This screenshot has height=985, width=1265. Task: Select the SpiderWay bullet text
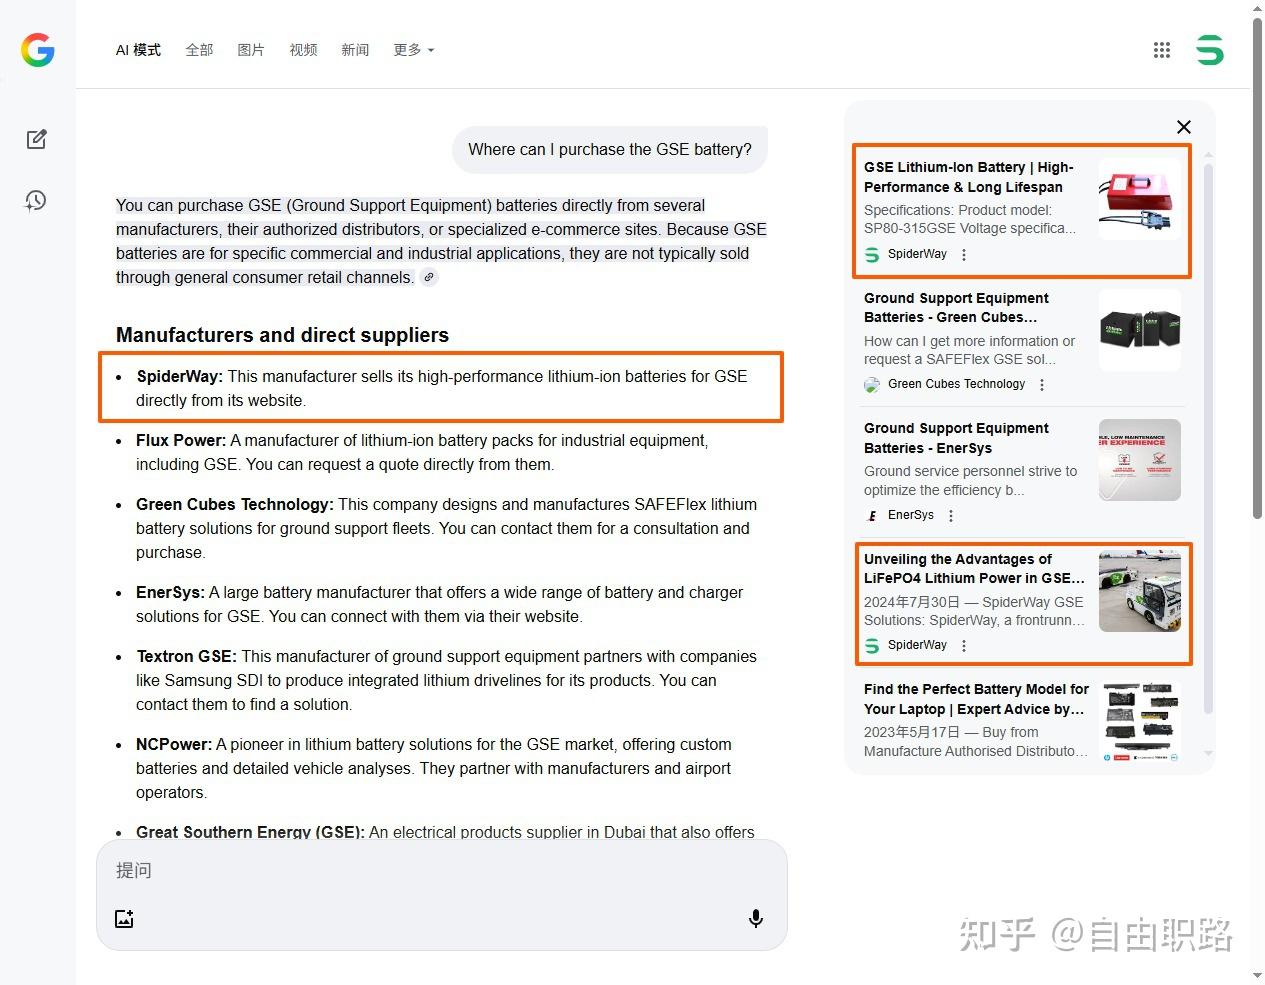coord(442,388)
